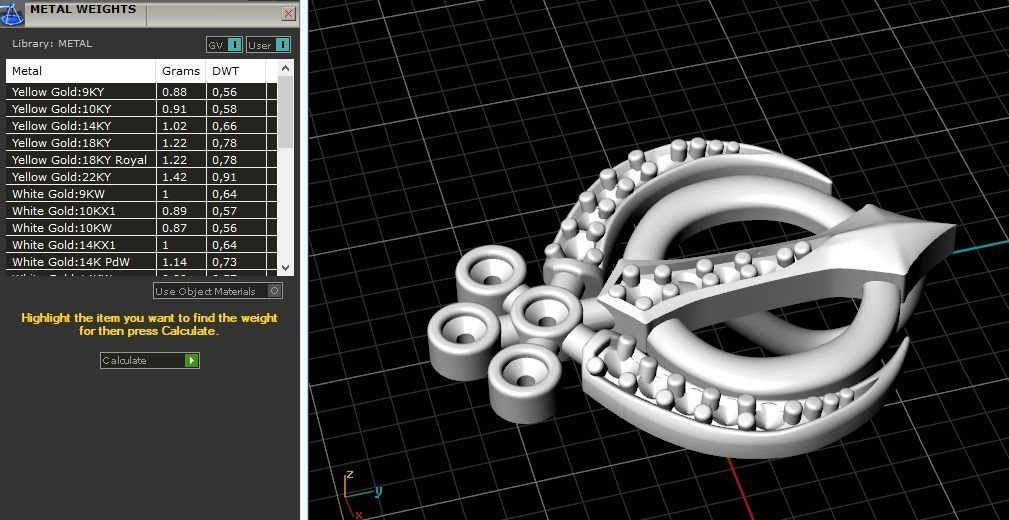The width and height of the screenshot is (1009, 520).
Task: Click grams value 1.42 for 22KY
Action: click(x=174, y=177)
